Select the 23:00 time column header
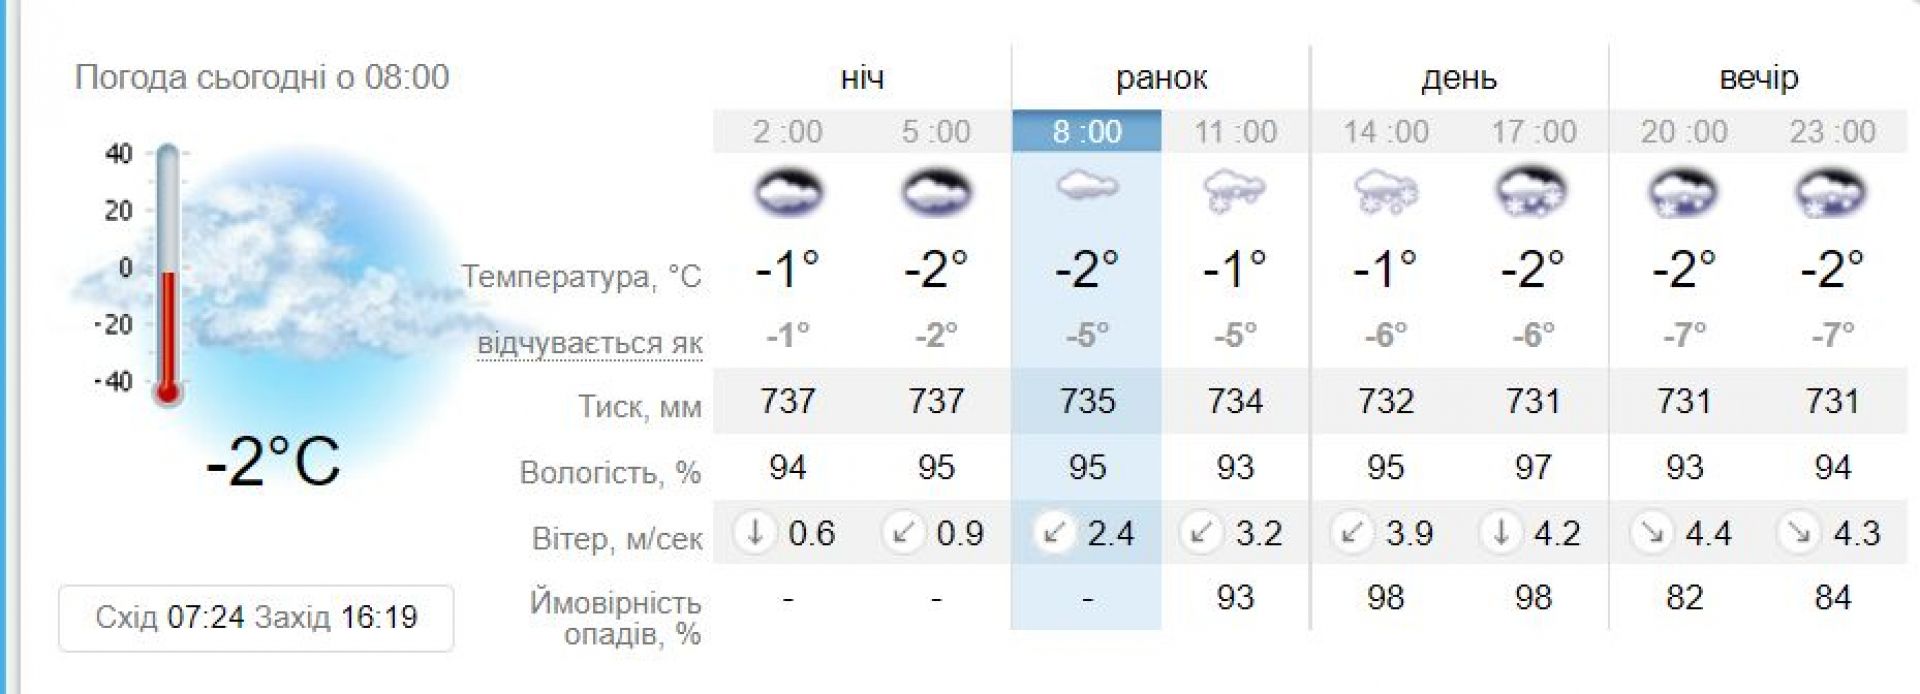Viewport: 1920px width, 694px height. tap(1832, 131)
